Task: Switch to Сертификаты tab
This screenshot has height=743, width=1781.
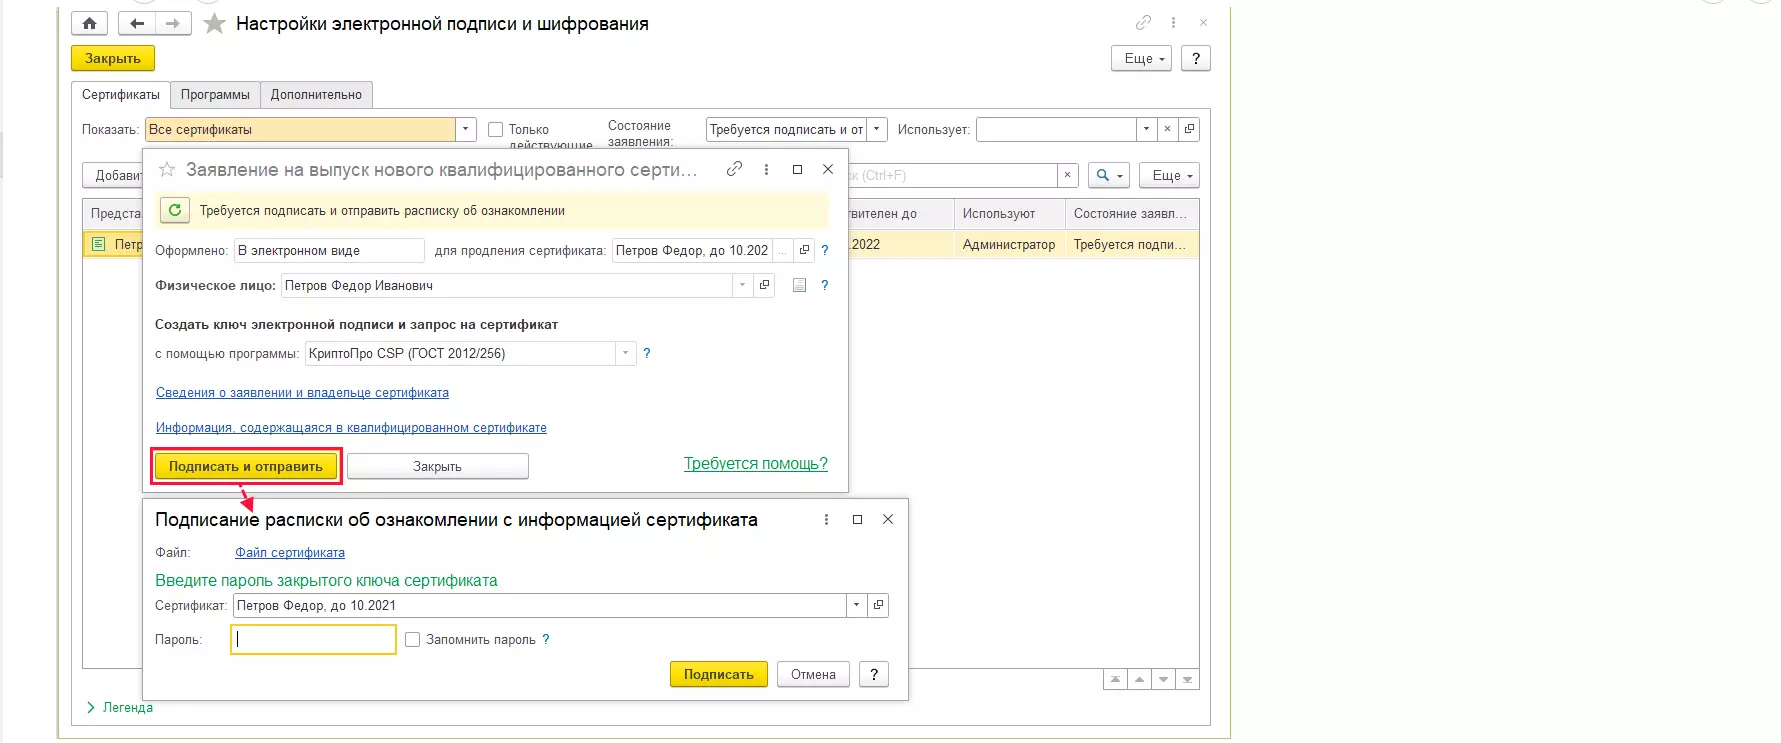Action: [121, 94]
